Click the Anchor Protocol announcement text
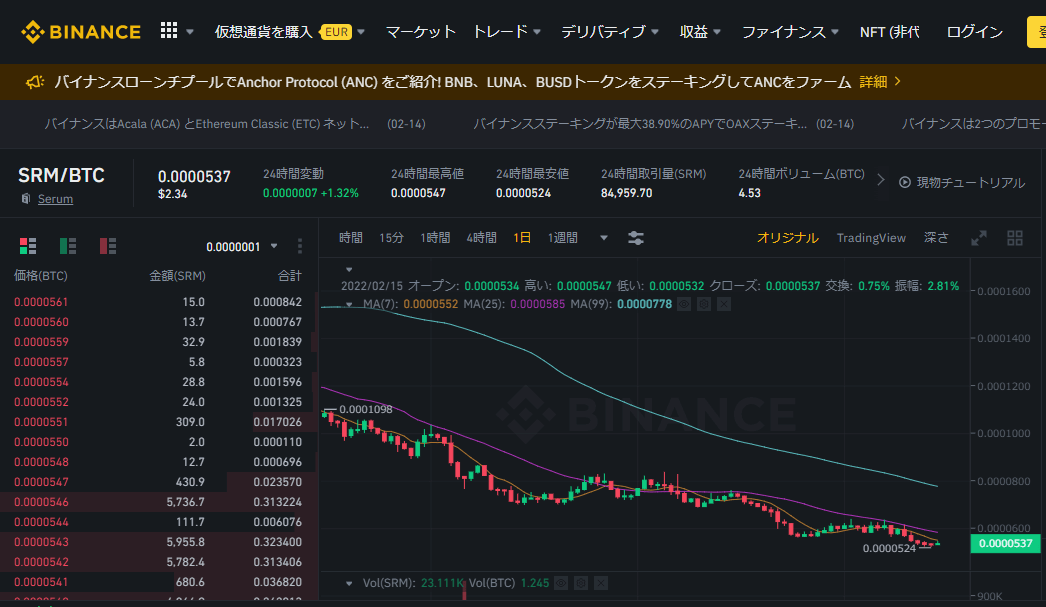1046x607 pixels. [x=452, y=81]
